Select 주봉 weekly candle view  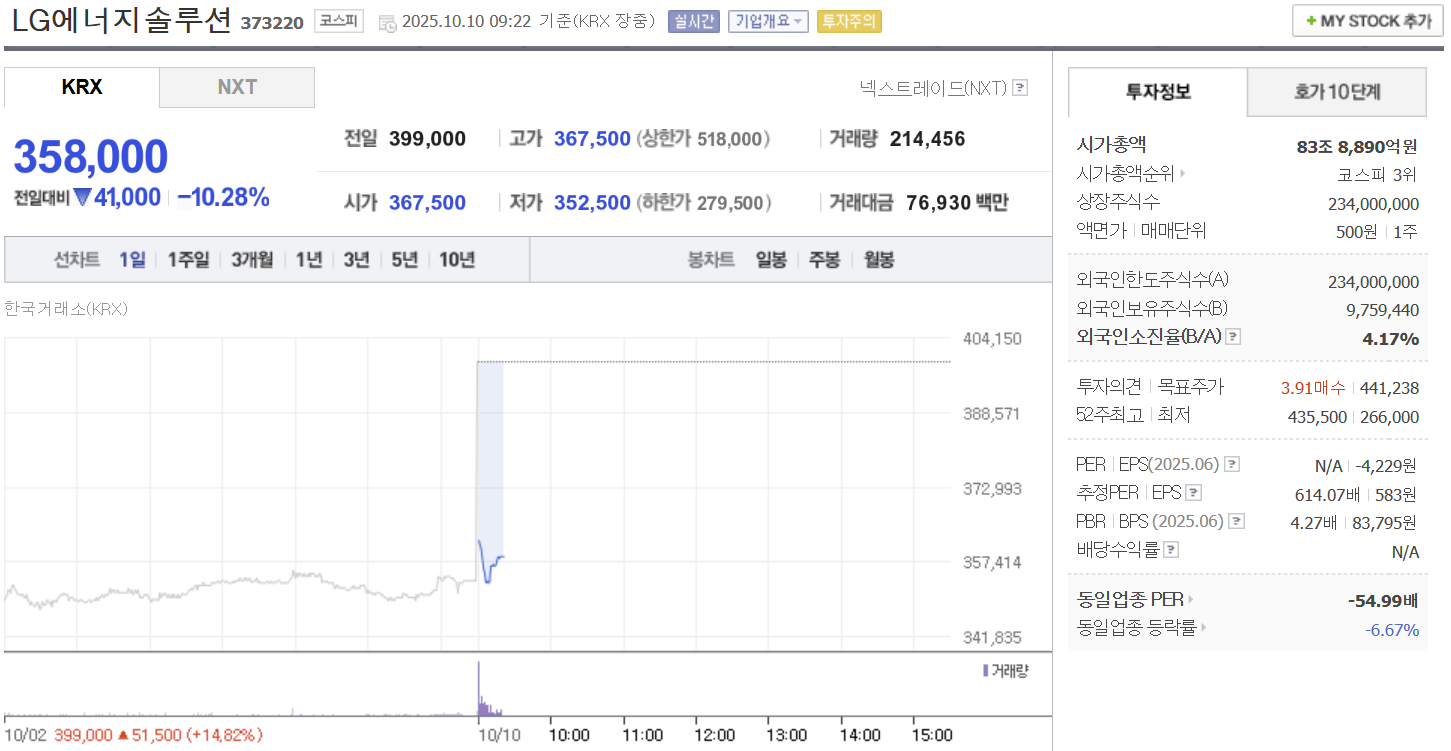[x=823, y=258]
